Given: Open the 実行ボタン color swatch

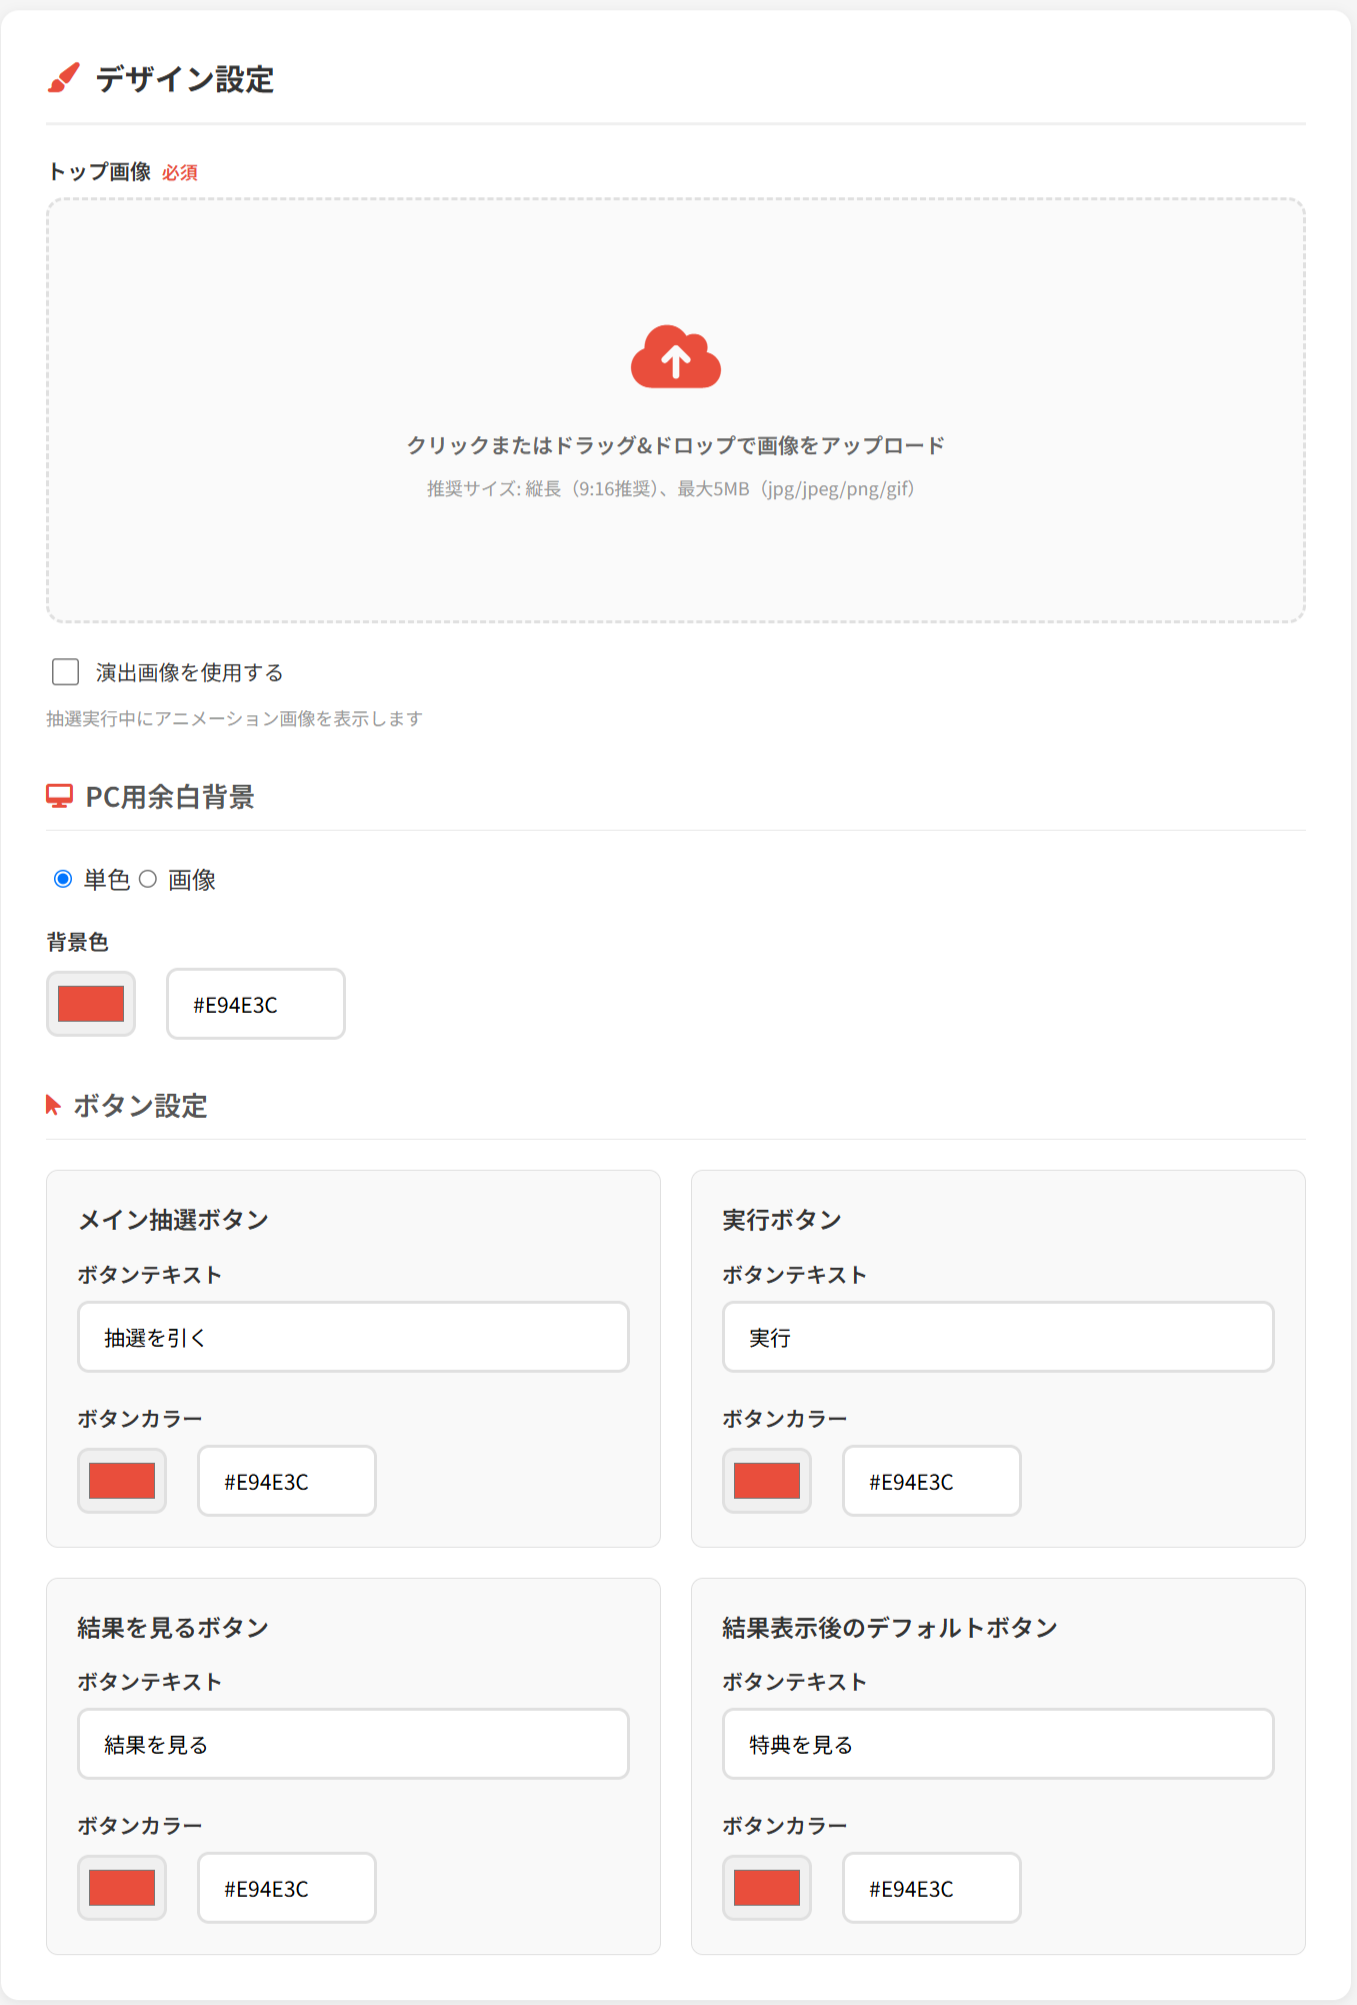Looking at the screenshot, I should pos(767,1481).
